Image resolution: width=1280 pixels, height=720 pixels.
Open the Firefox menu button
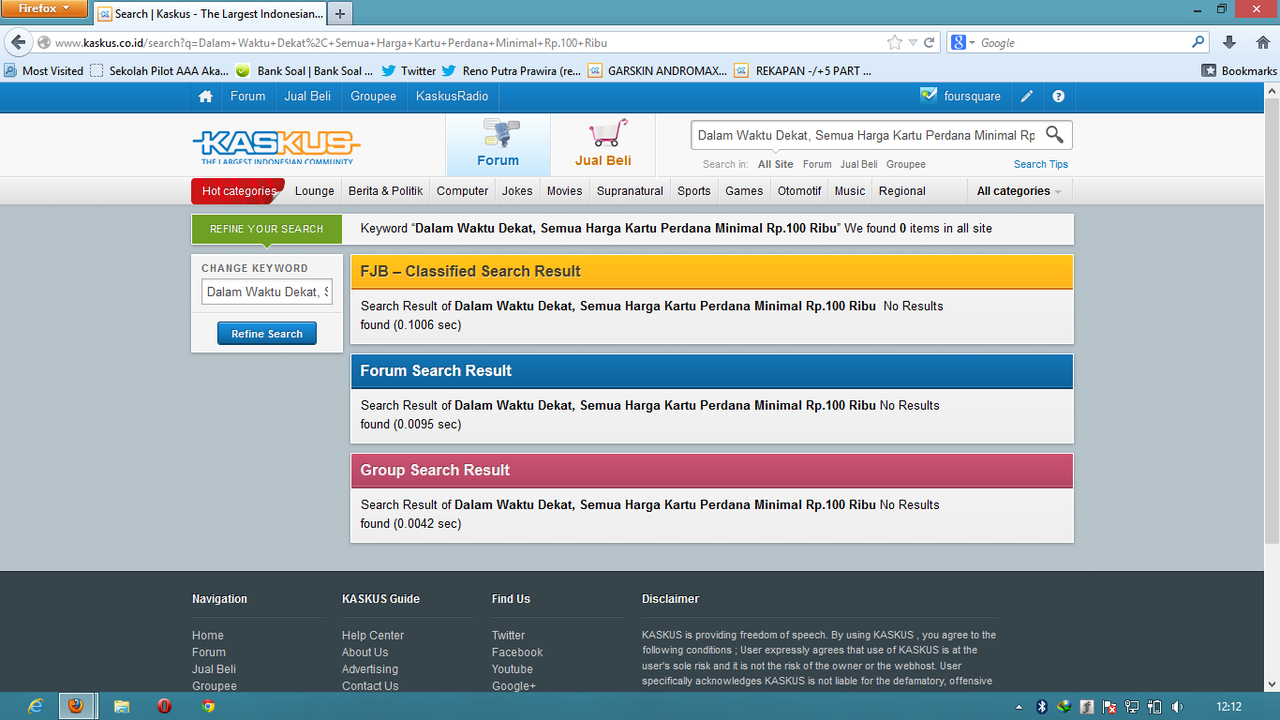[44, 8]
